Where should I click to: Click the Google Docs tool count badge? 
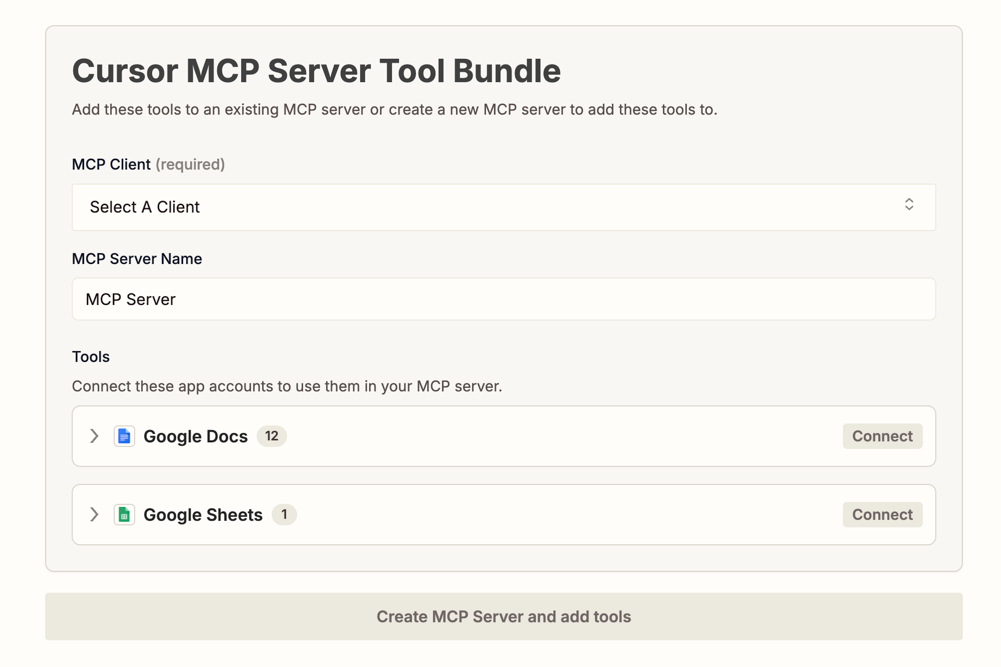[271, 436]
